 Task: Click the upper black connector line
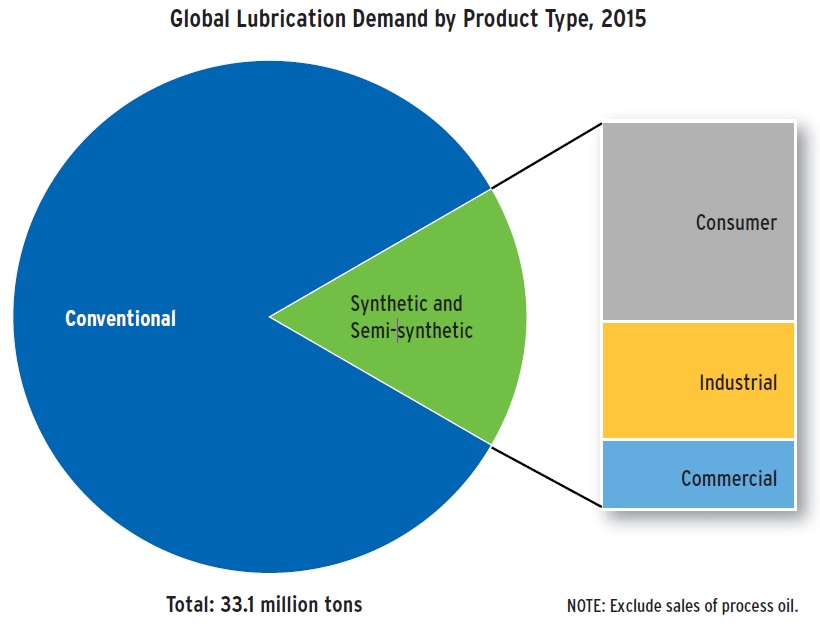(x=546, y=155)
